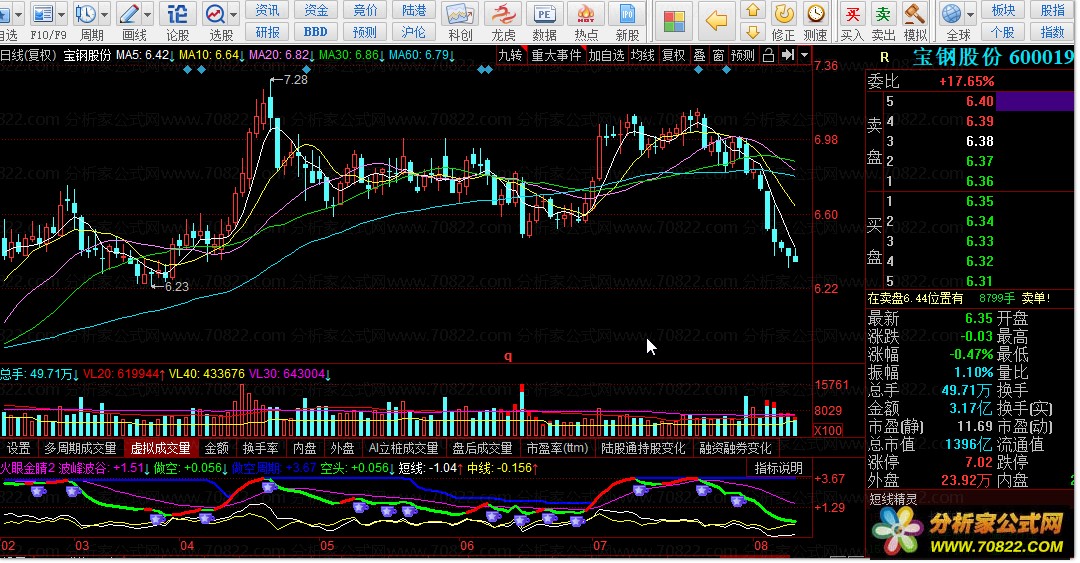The height and width of the screenshot is (563, 1080).
Task: Open the 选股 stock screener icon
Action: (216, 14)
